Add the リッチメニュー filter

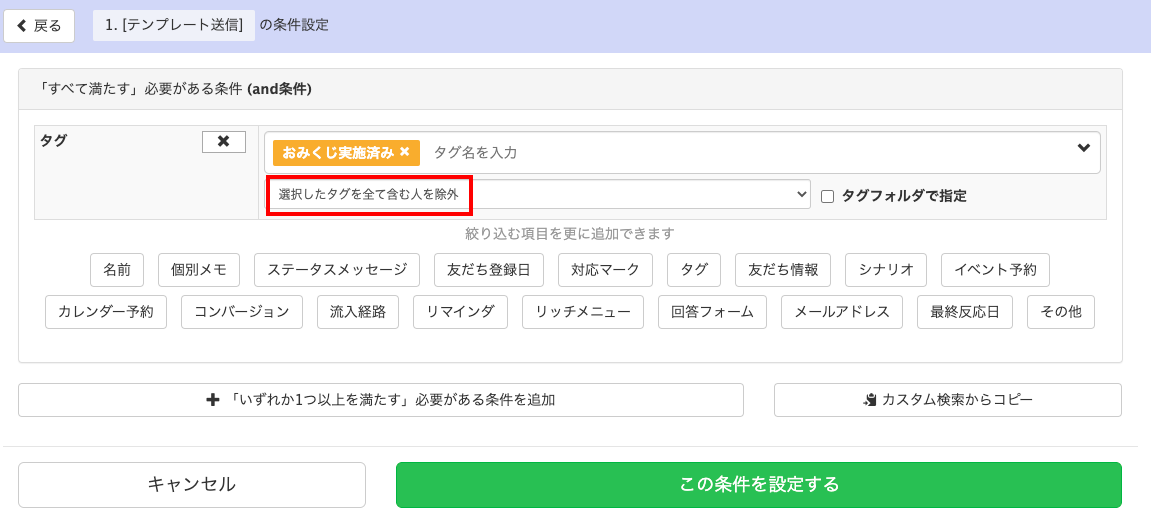584,312
